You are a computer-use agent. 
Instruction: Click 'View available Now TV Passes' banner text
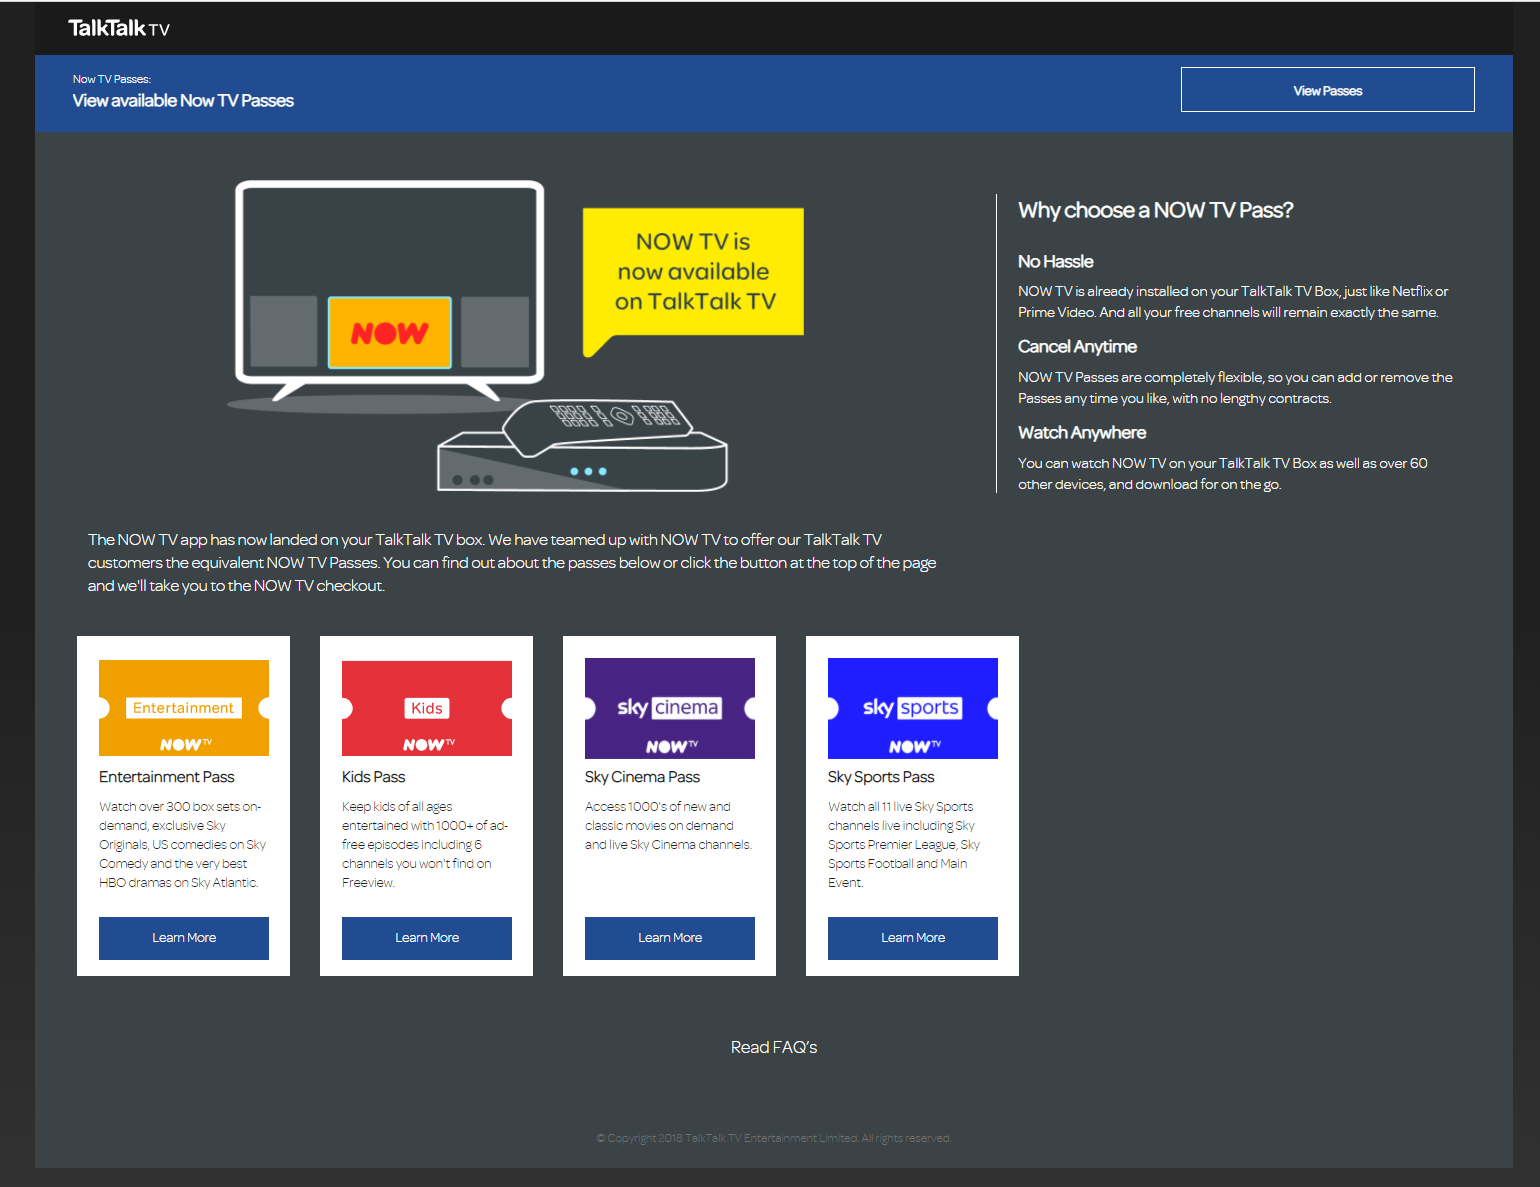coord(183,101)
